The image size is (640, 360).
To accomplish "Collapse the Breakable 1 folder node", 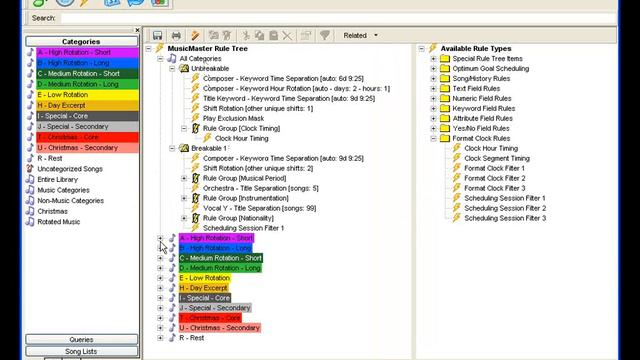I will click(172, 148).
